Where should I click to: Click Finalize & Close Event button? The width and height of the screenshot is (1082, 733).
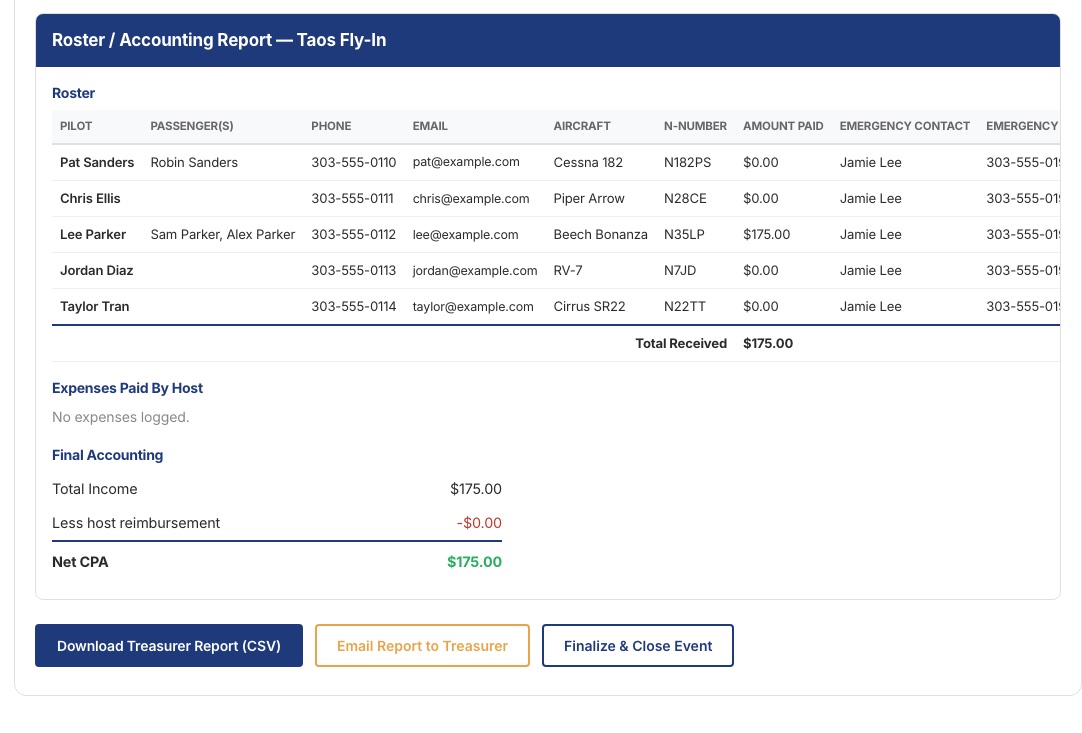[638, 645]
